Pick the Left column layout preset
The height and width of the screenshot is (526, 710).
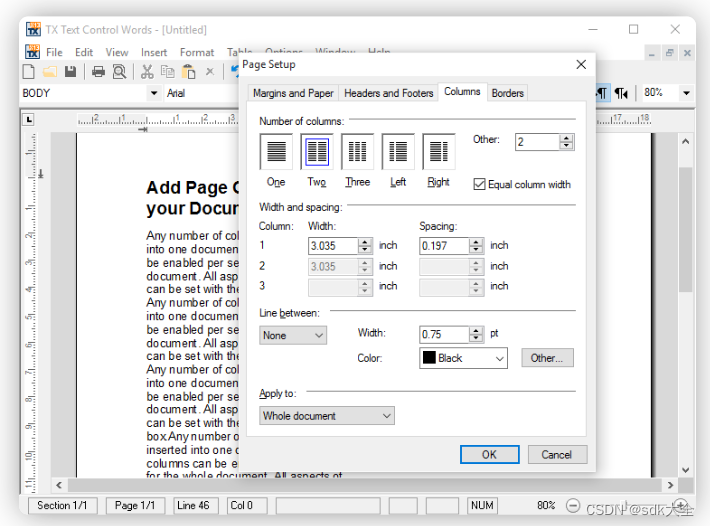[x=398, y=152]
